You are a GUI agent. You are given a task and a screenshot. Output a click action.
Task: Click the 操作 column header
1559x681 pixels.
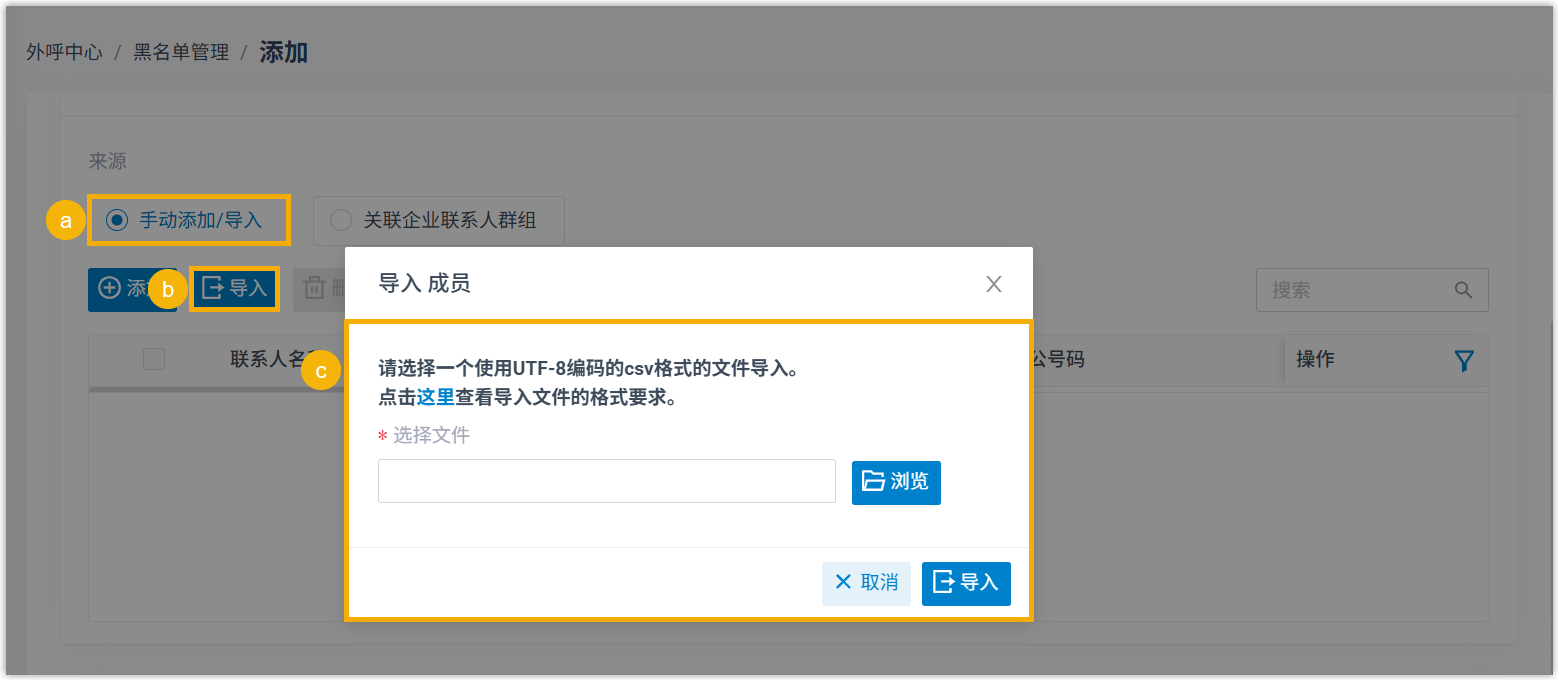(x=1315, y=359)
